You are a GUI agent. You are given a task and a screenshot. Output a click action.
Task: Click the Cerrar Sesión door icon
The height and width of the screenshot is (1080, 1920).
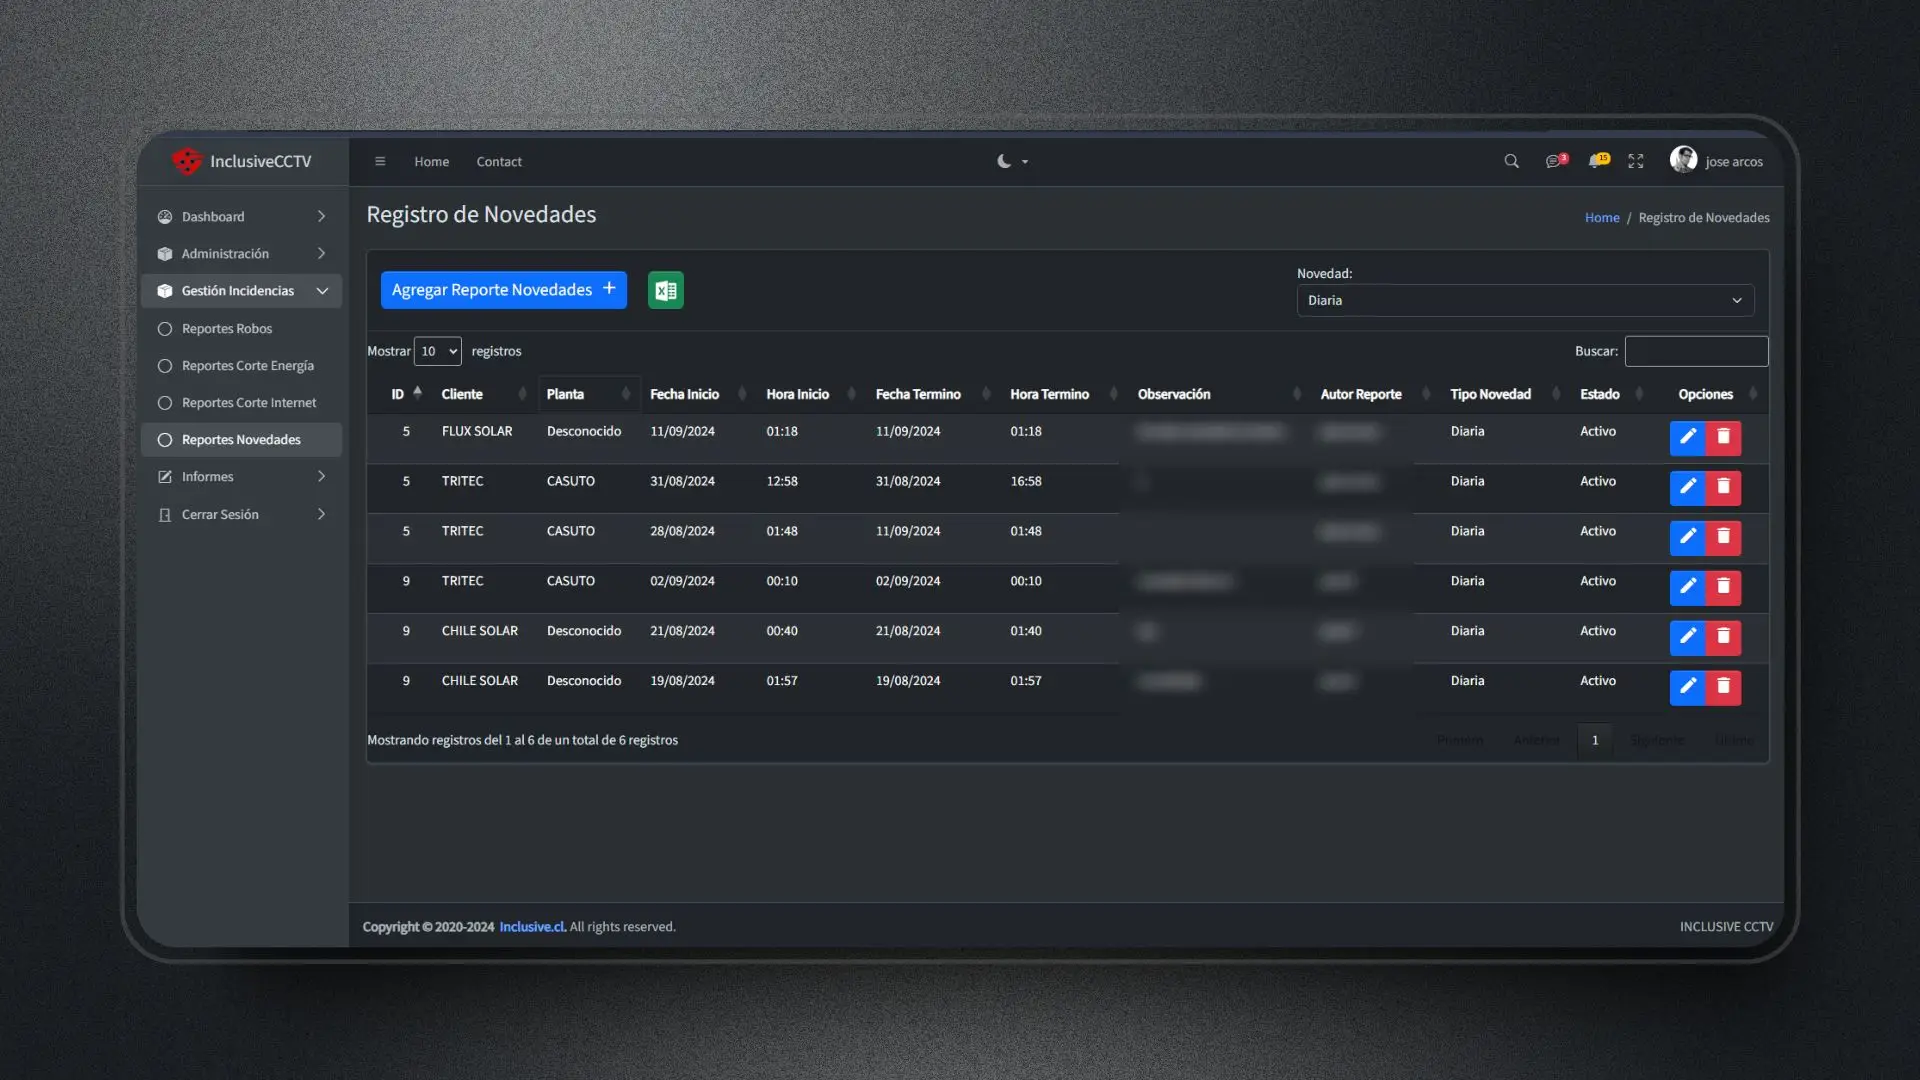coord(165,515)
